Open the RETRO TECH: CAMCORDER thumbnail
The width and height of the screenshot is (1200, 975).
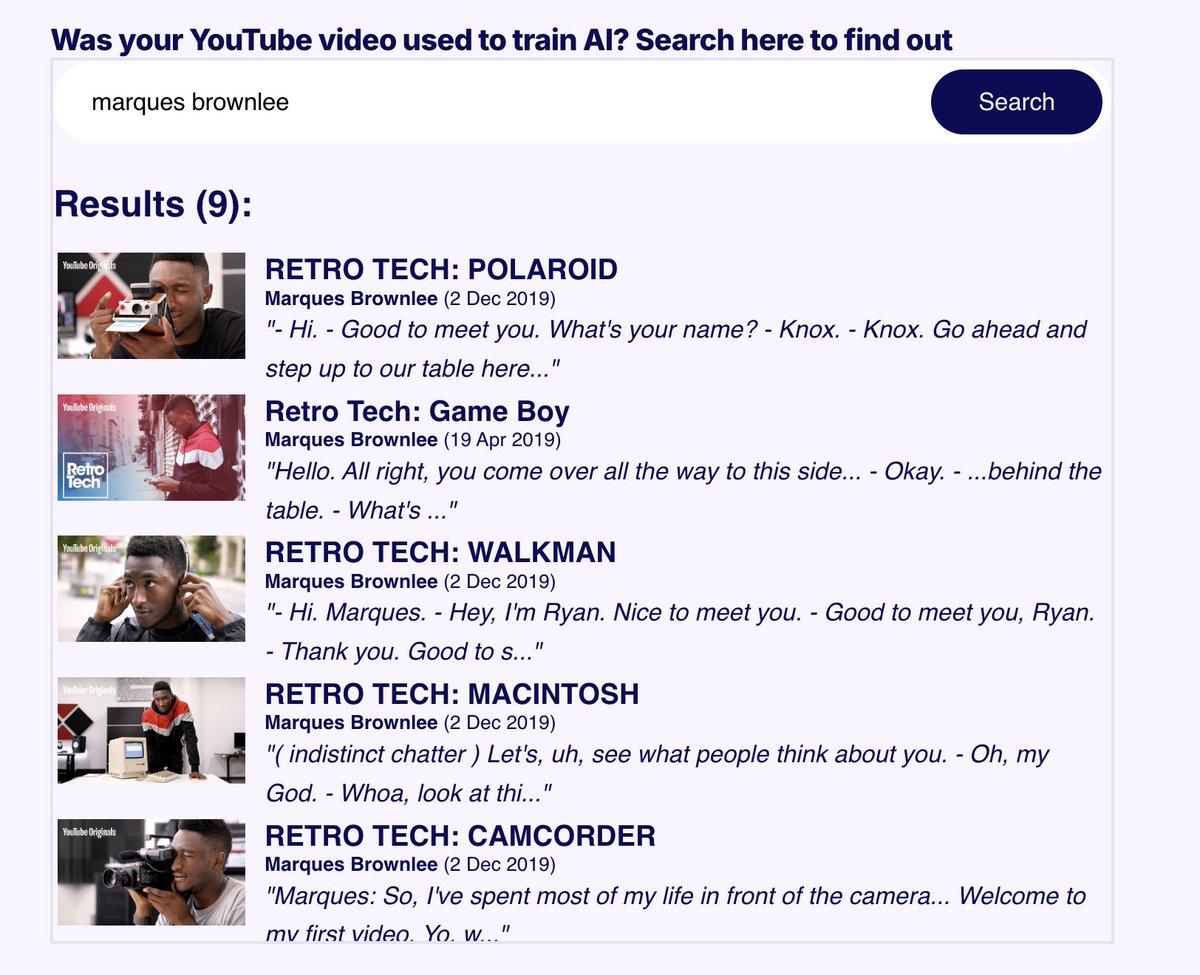[x=151, y=873]
